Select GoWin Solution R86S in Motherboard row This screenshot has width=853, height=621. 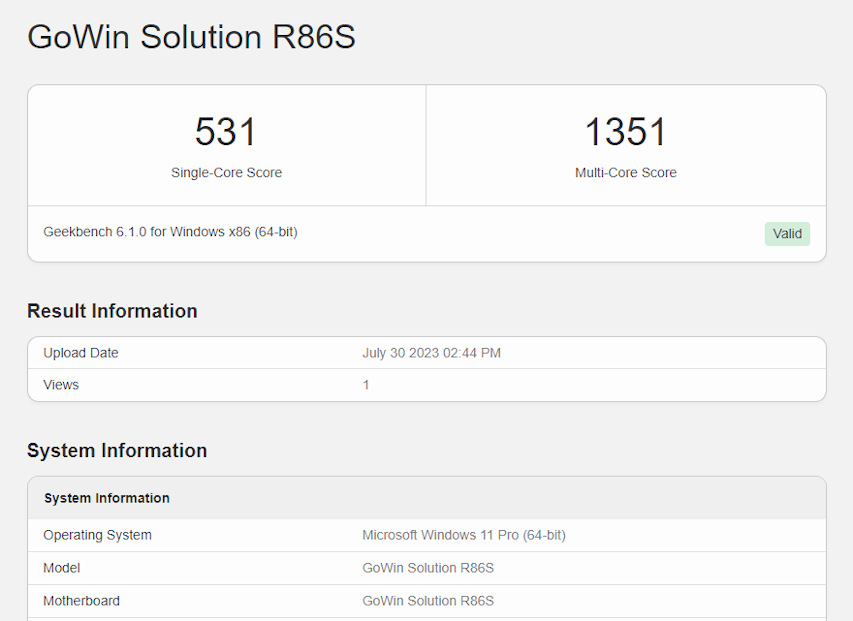click(x=428, y=601)
